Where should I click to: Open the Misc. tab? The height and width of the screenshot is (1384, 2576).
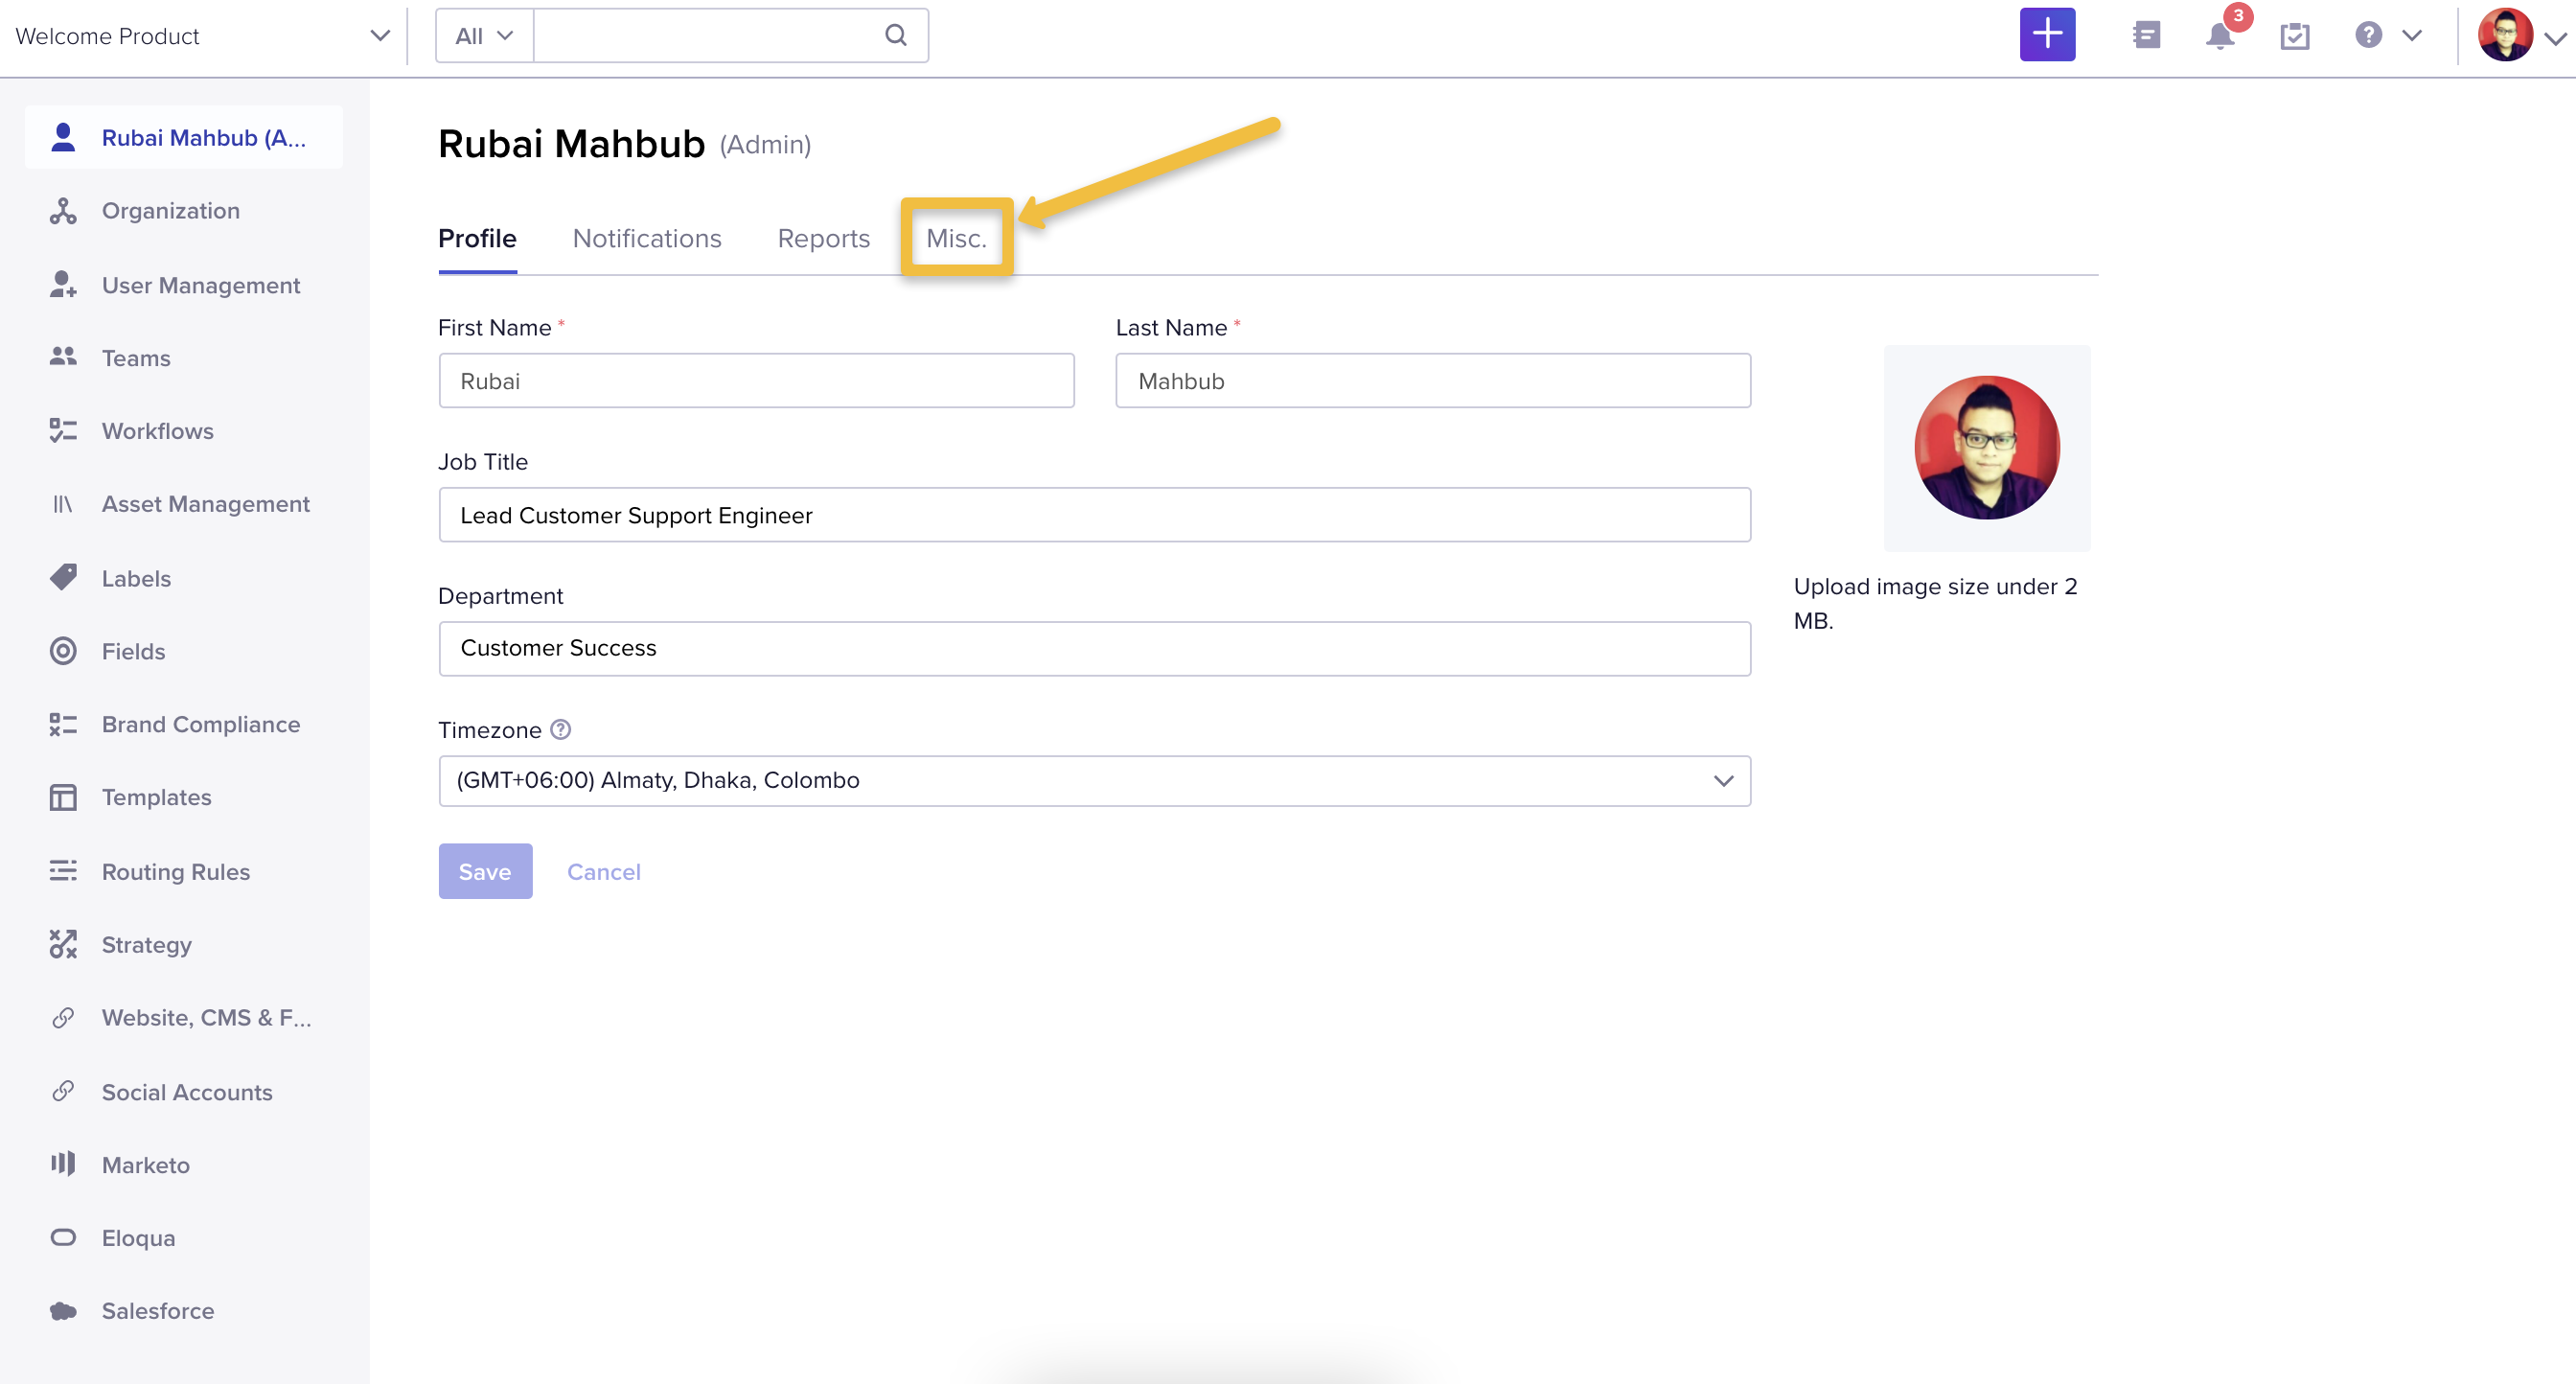tap(956, 239)
